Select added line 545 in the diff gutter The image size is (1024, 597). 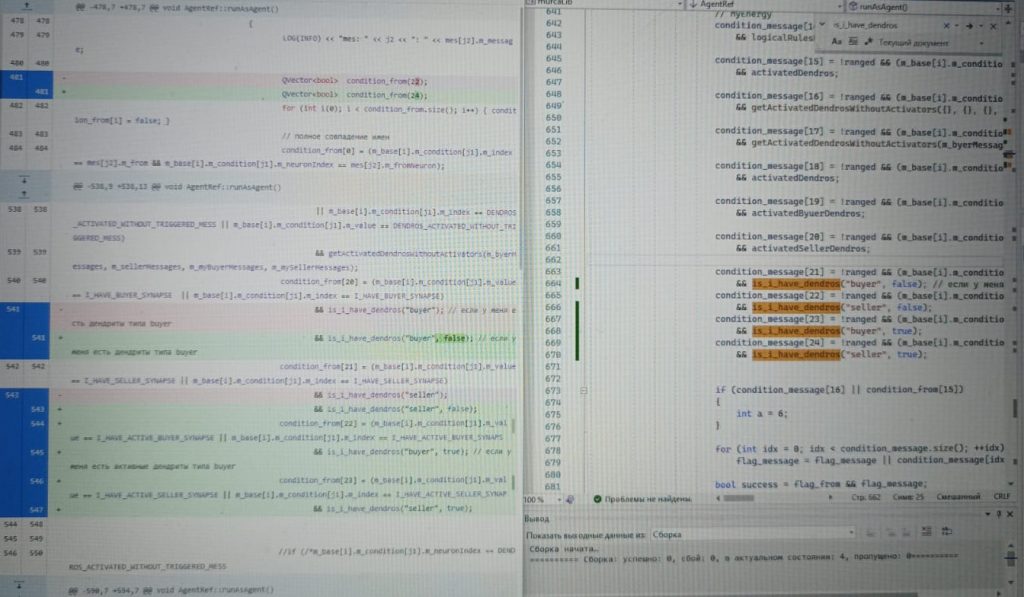[x=37, y=452]
